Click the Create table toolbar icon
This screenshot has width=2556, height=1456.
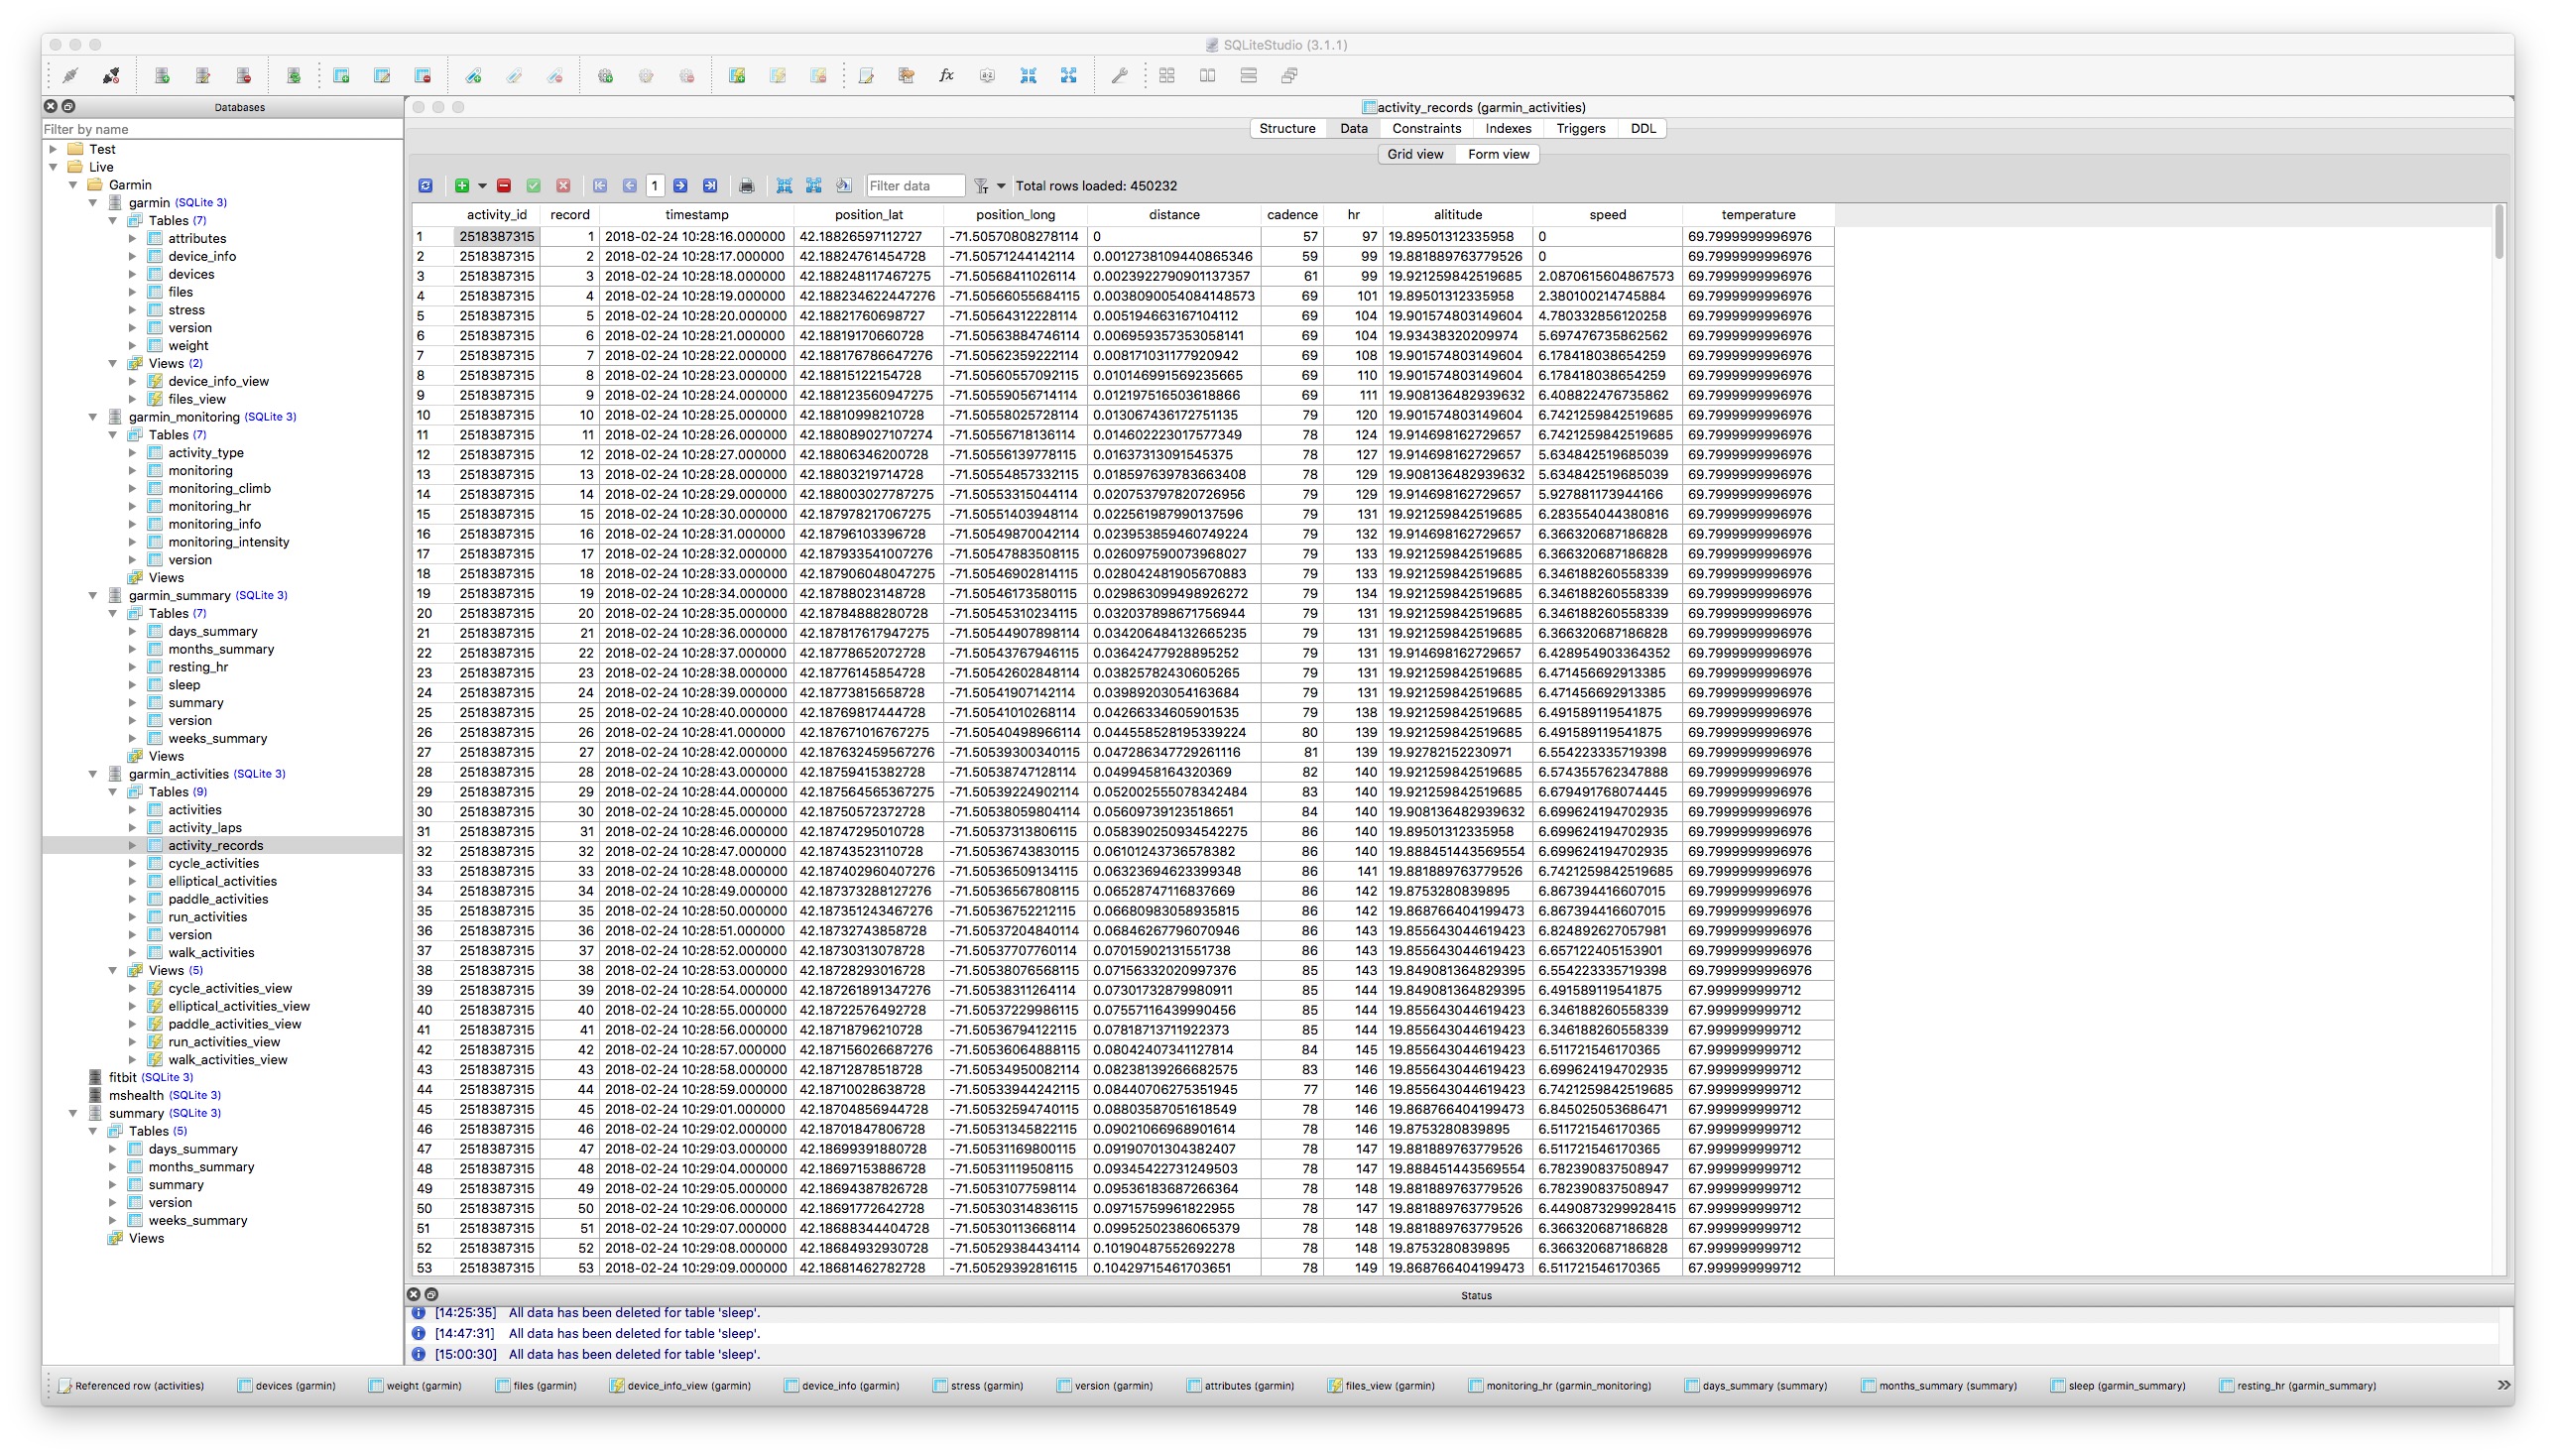[341, 75]
